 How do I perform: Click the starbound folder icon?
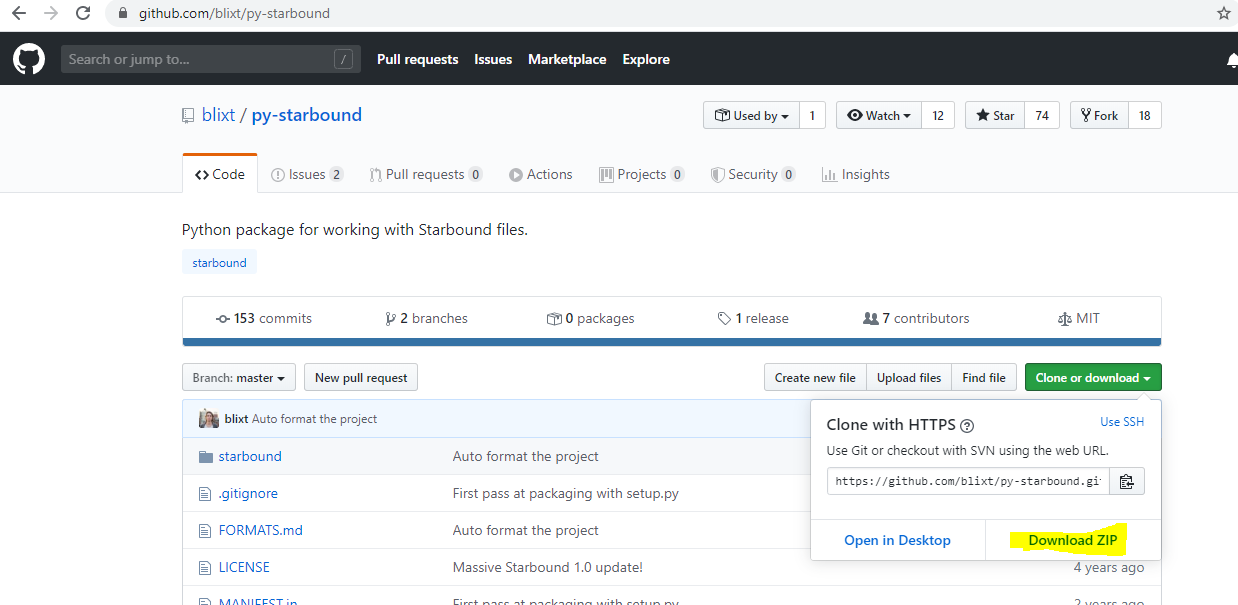pyautogui.click(x=206, y=456)
